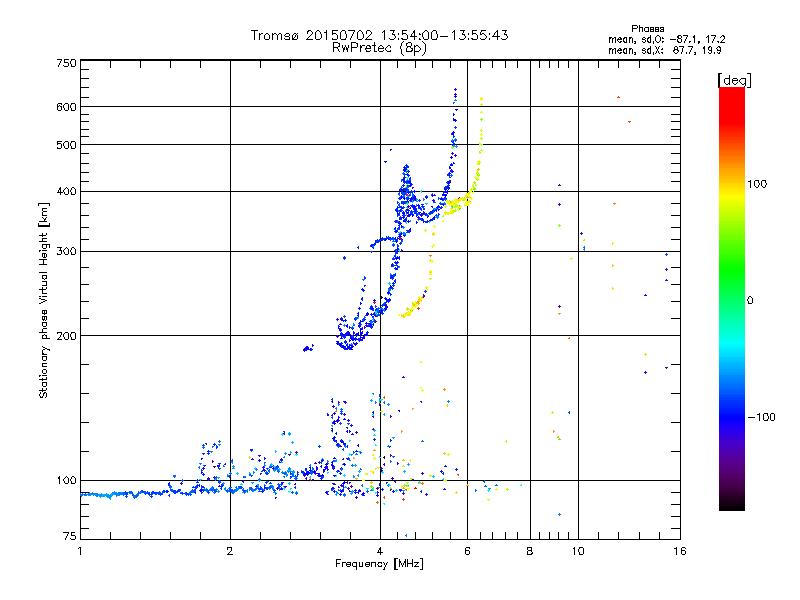
Task: Click the 16 tick on the frequency axis
Action: point(679,551)
